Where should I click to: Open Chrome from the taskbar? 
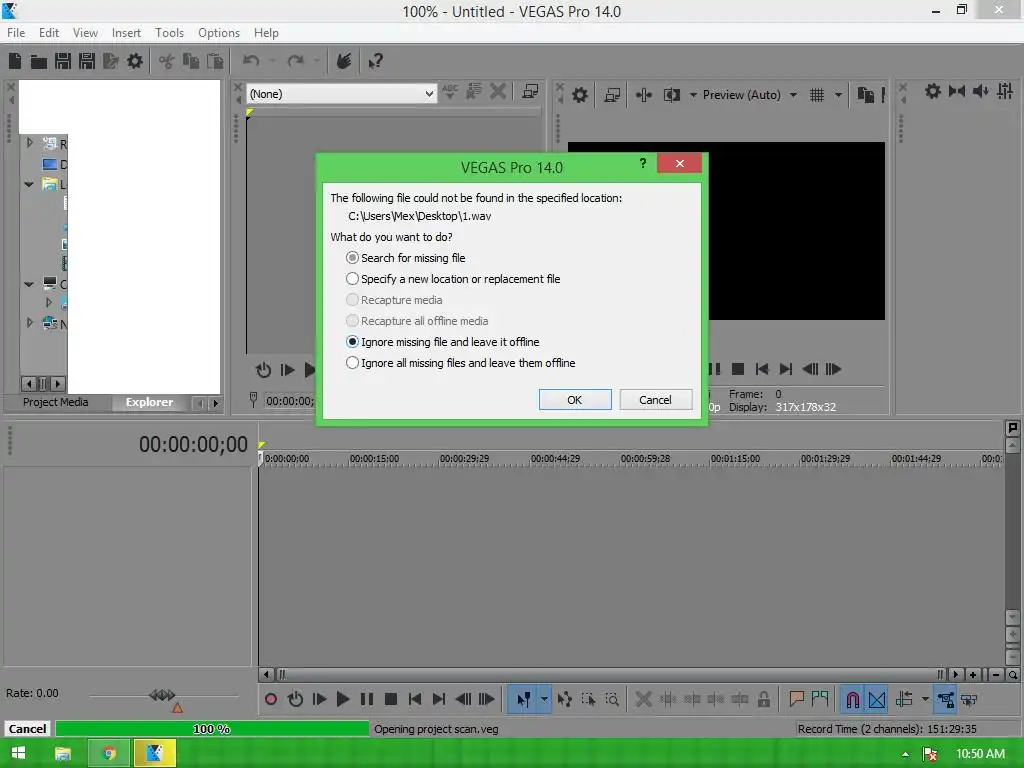109,754
